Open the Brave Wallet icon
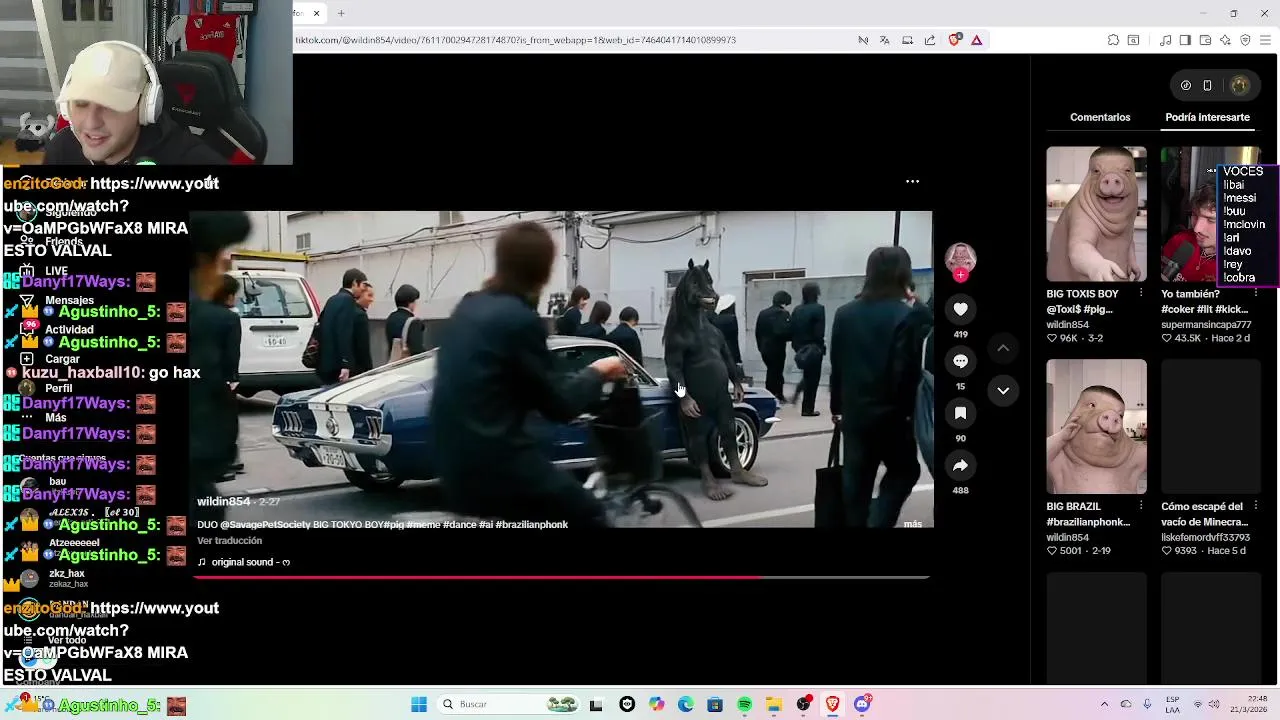The height and width of the screenshot is (720, 1280). (x=1205, y=40)
